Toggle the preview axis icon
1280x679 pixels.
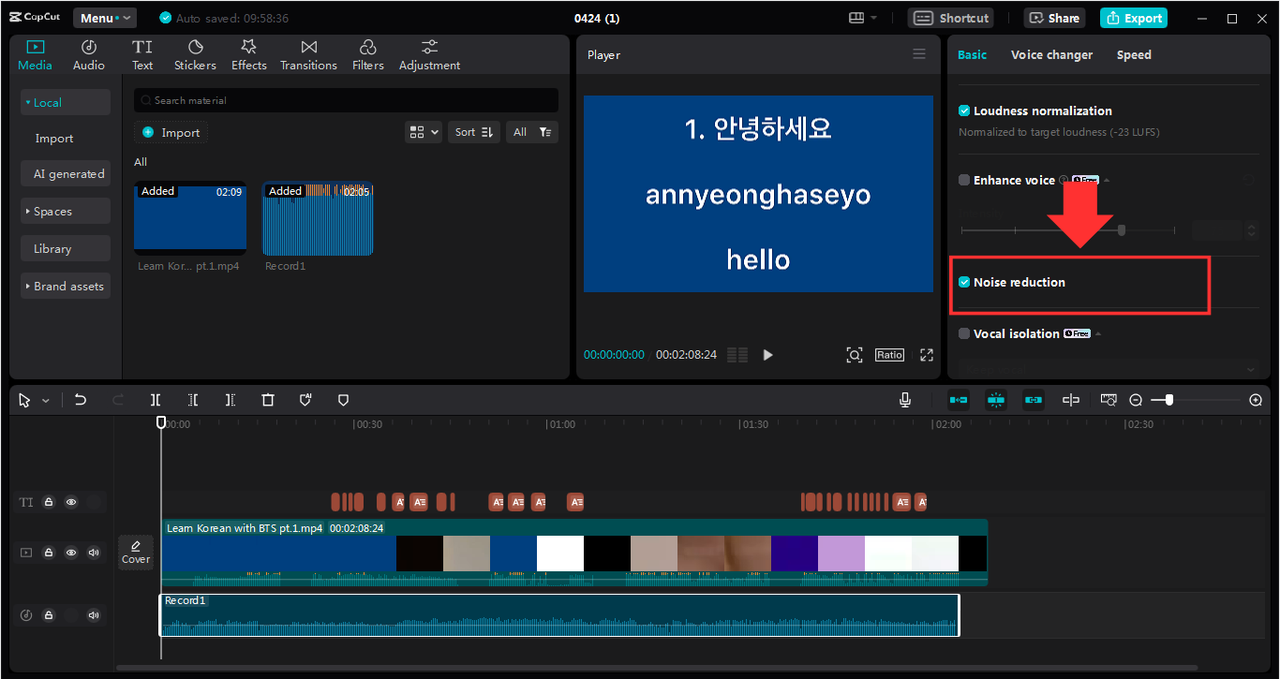(x=1071, y=400)
